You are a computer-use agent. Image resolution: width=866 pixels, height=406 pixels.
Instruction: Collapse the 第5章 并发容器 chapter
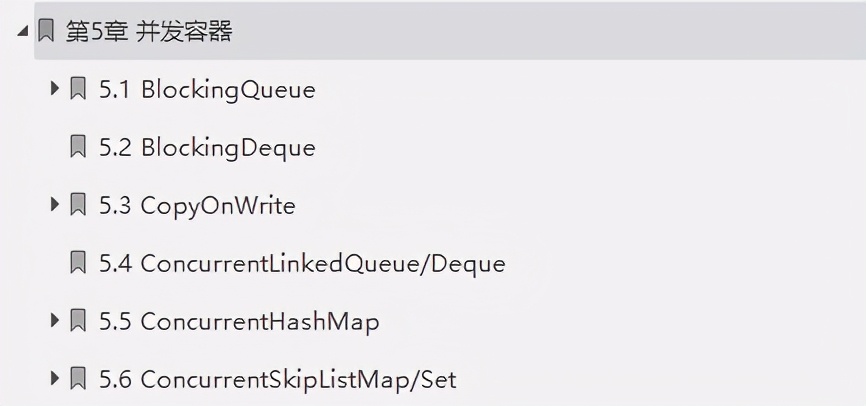(22, 31)
